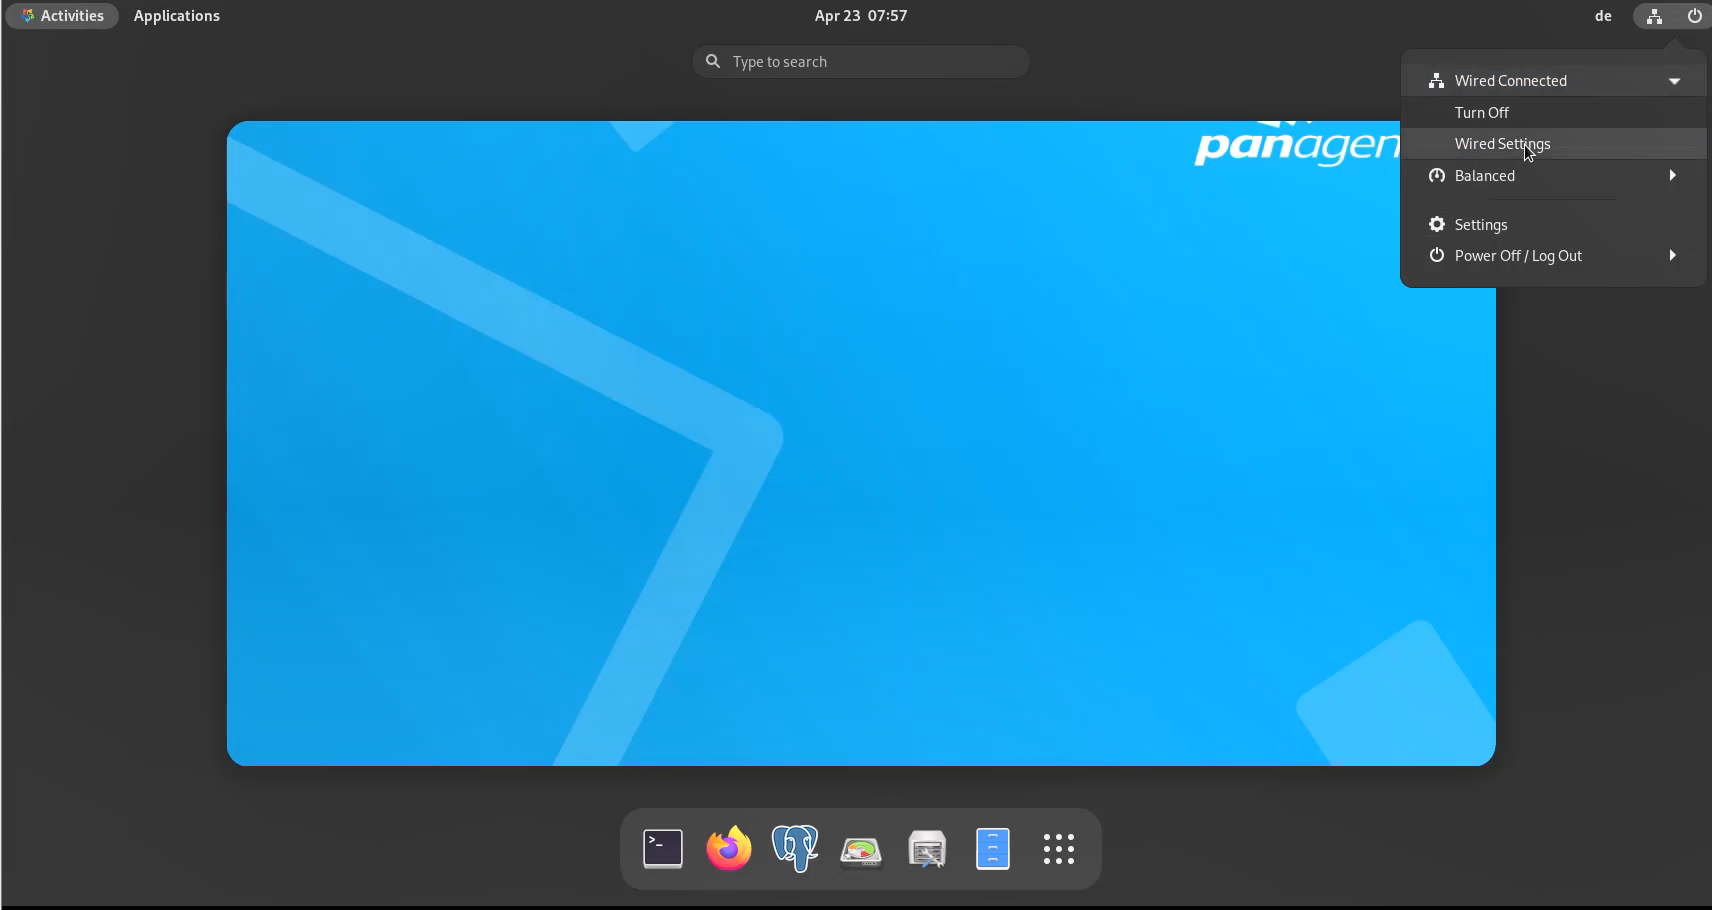Open the Applications menu
This screenshot has width=1712, height=910.
click(x=177, y=16)
